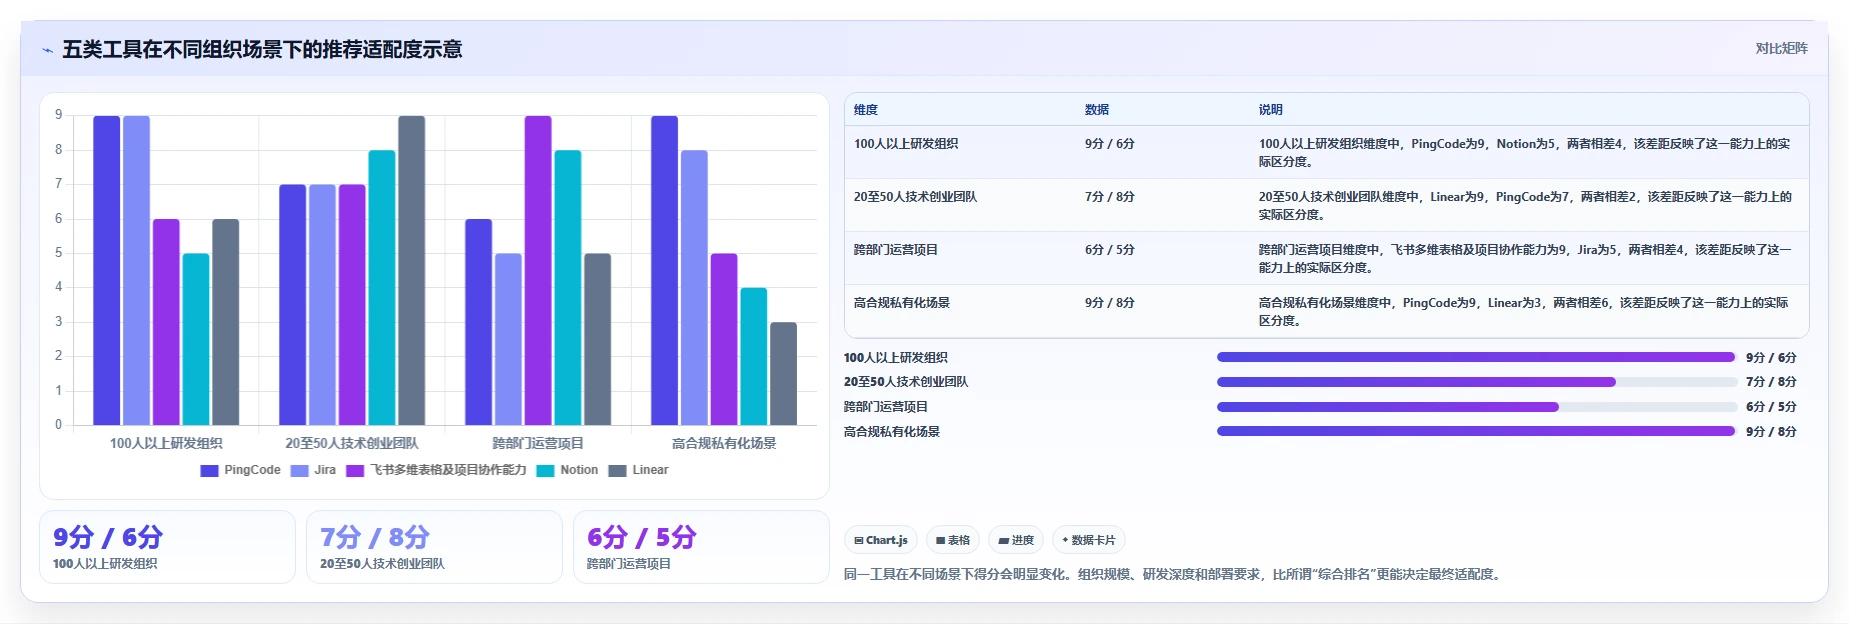Screen dimensions: 1849x624
Task: Click 7分 / 8分 value beside the progress bar
Action: point(1771,382)
